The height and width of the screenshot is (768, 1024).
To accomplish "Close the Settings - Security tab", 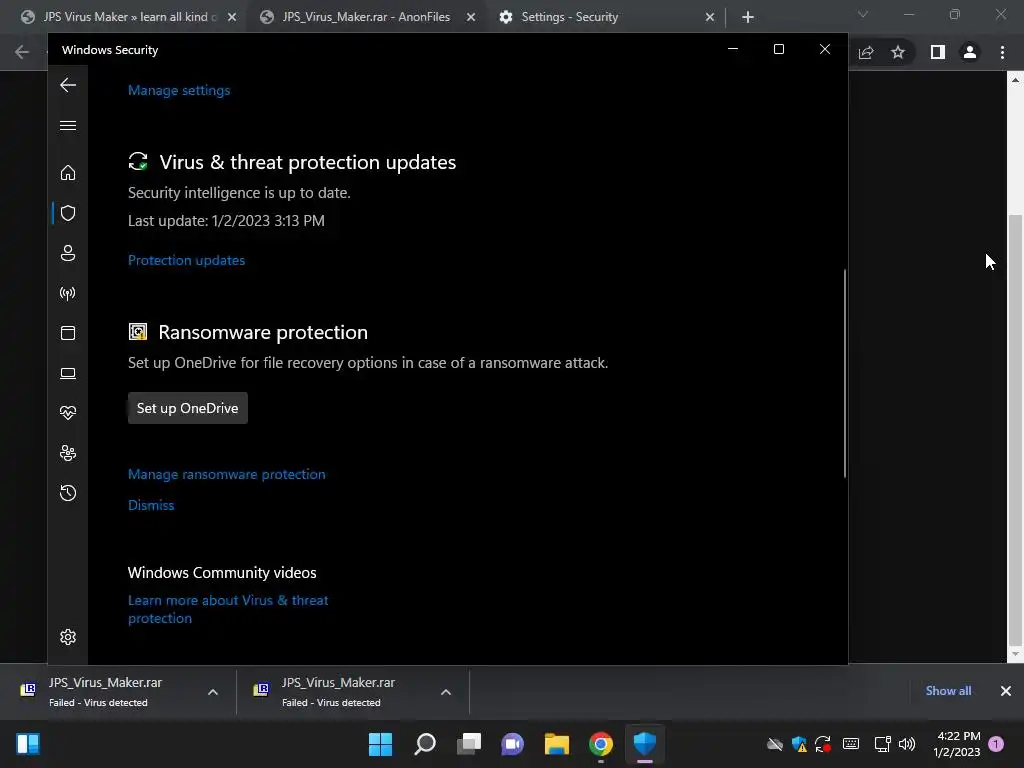I will click(710, 18).
